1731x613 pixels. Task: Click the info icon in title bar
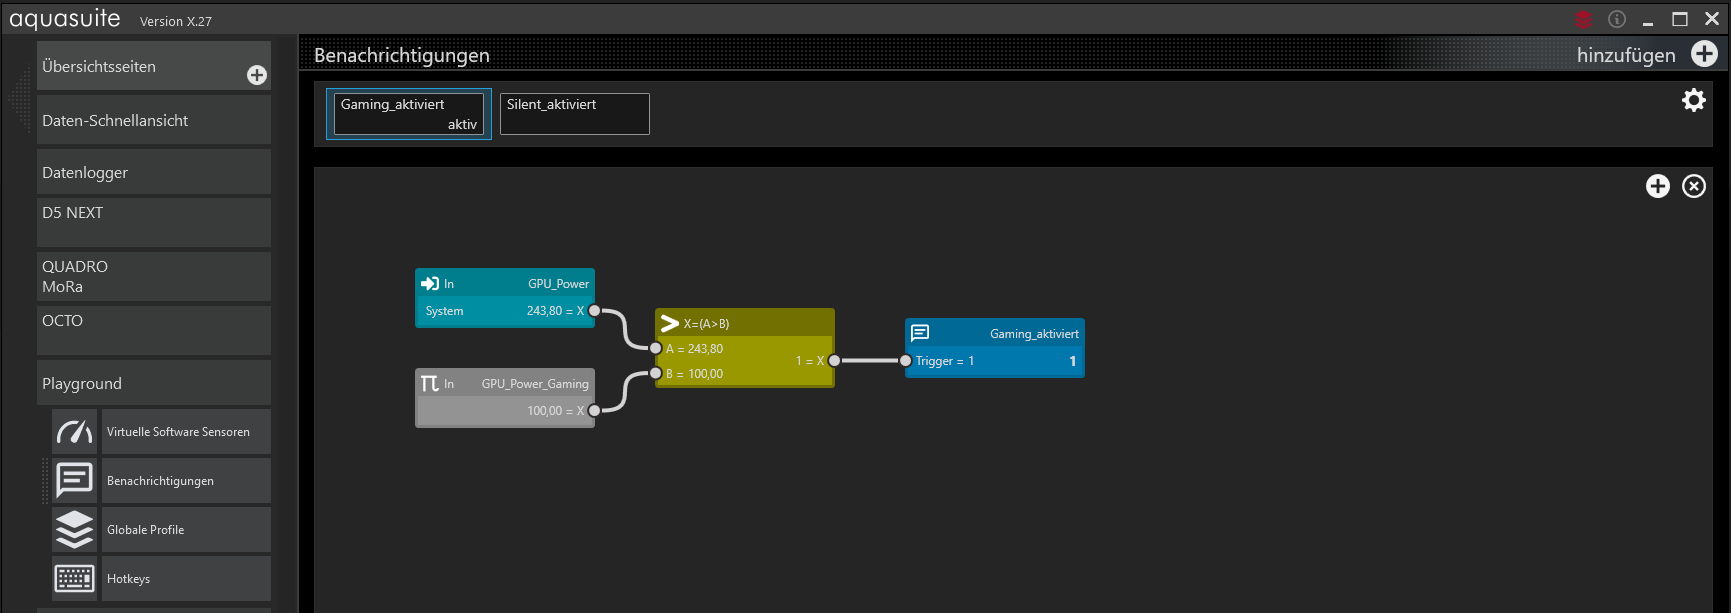click(x=1617, y=19)
